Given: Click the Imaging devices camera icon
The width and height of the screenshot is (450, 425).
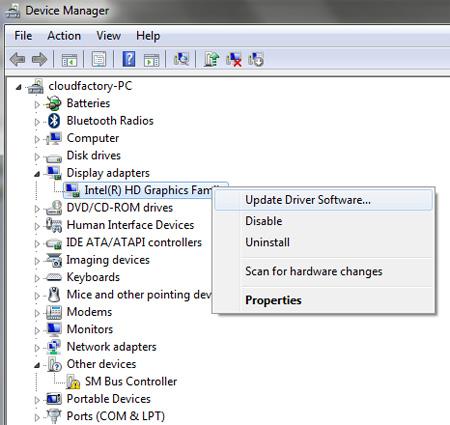Looking at the screenshot, I should coord(54,260).
